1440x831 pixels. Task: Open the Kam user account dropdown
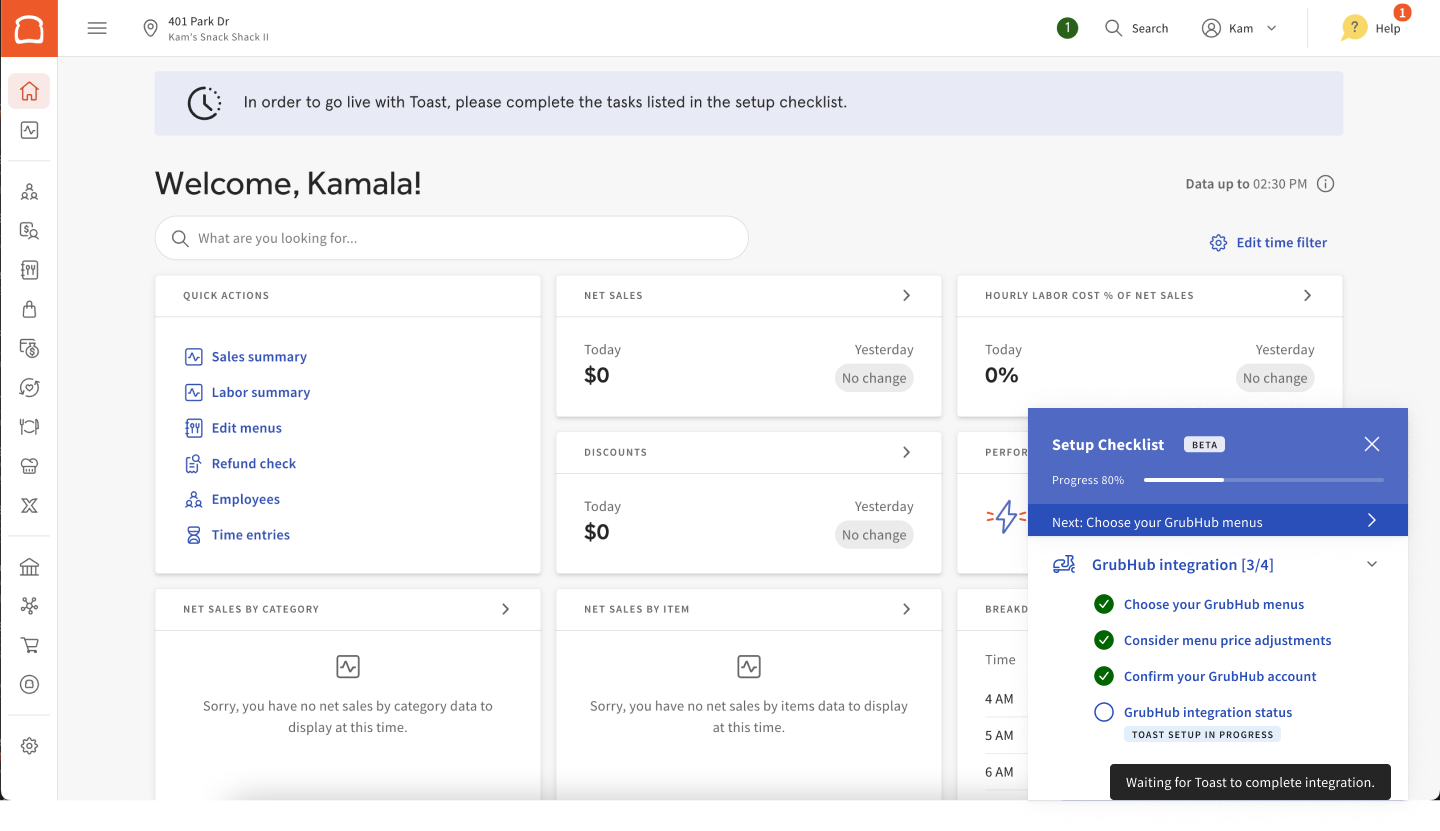pyautogui.click(x=1239, y=28)
